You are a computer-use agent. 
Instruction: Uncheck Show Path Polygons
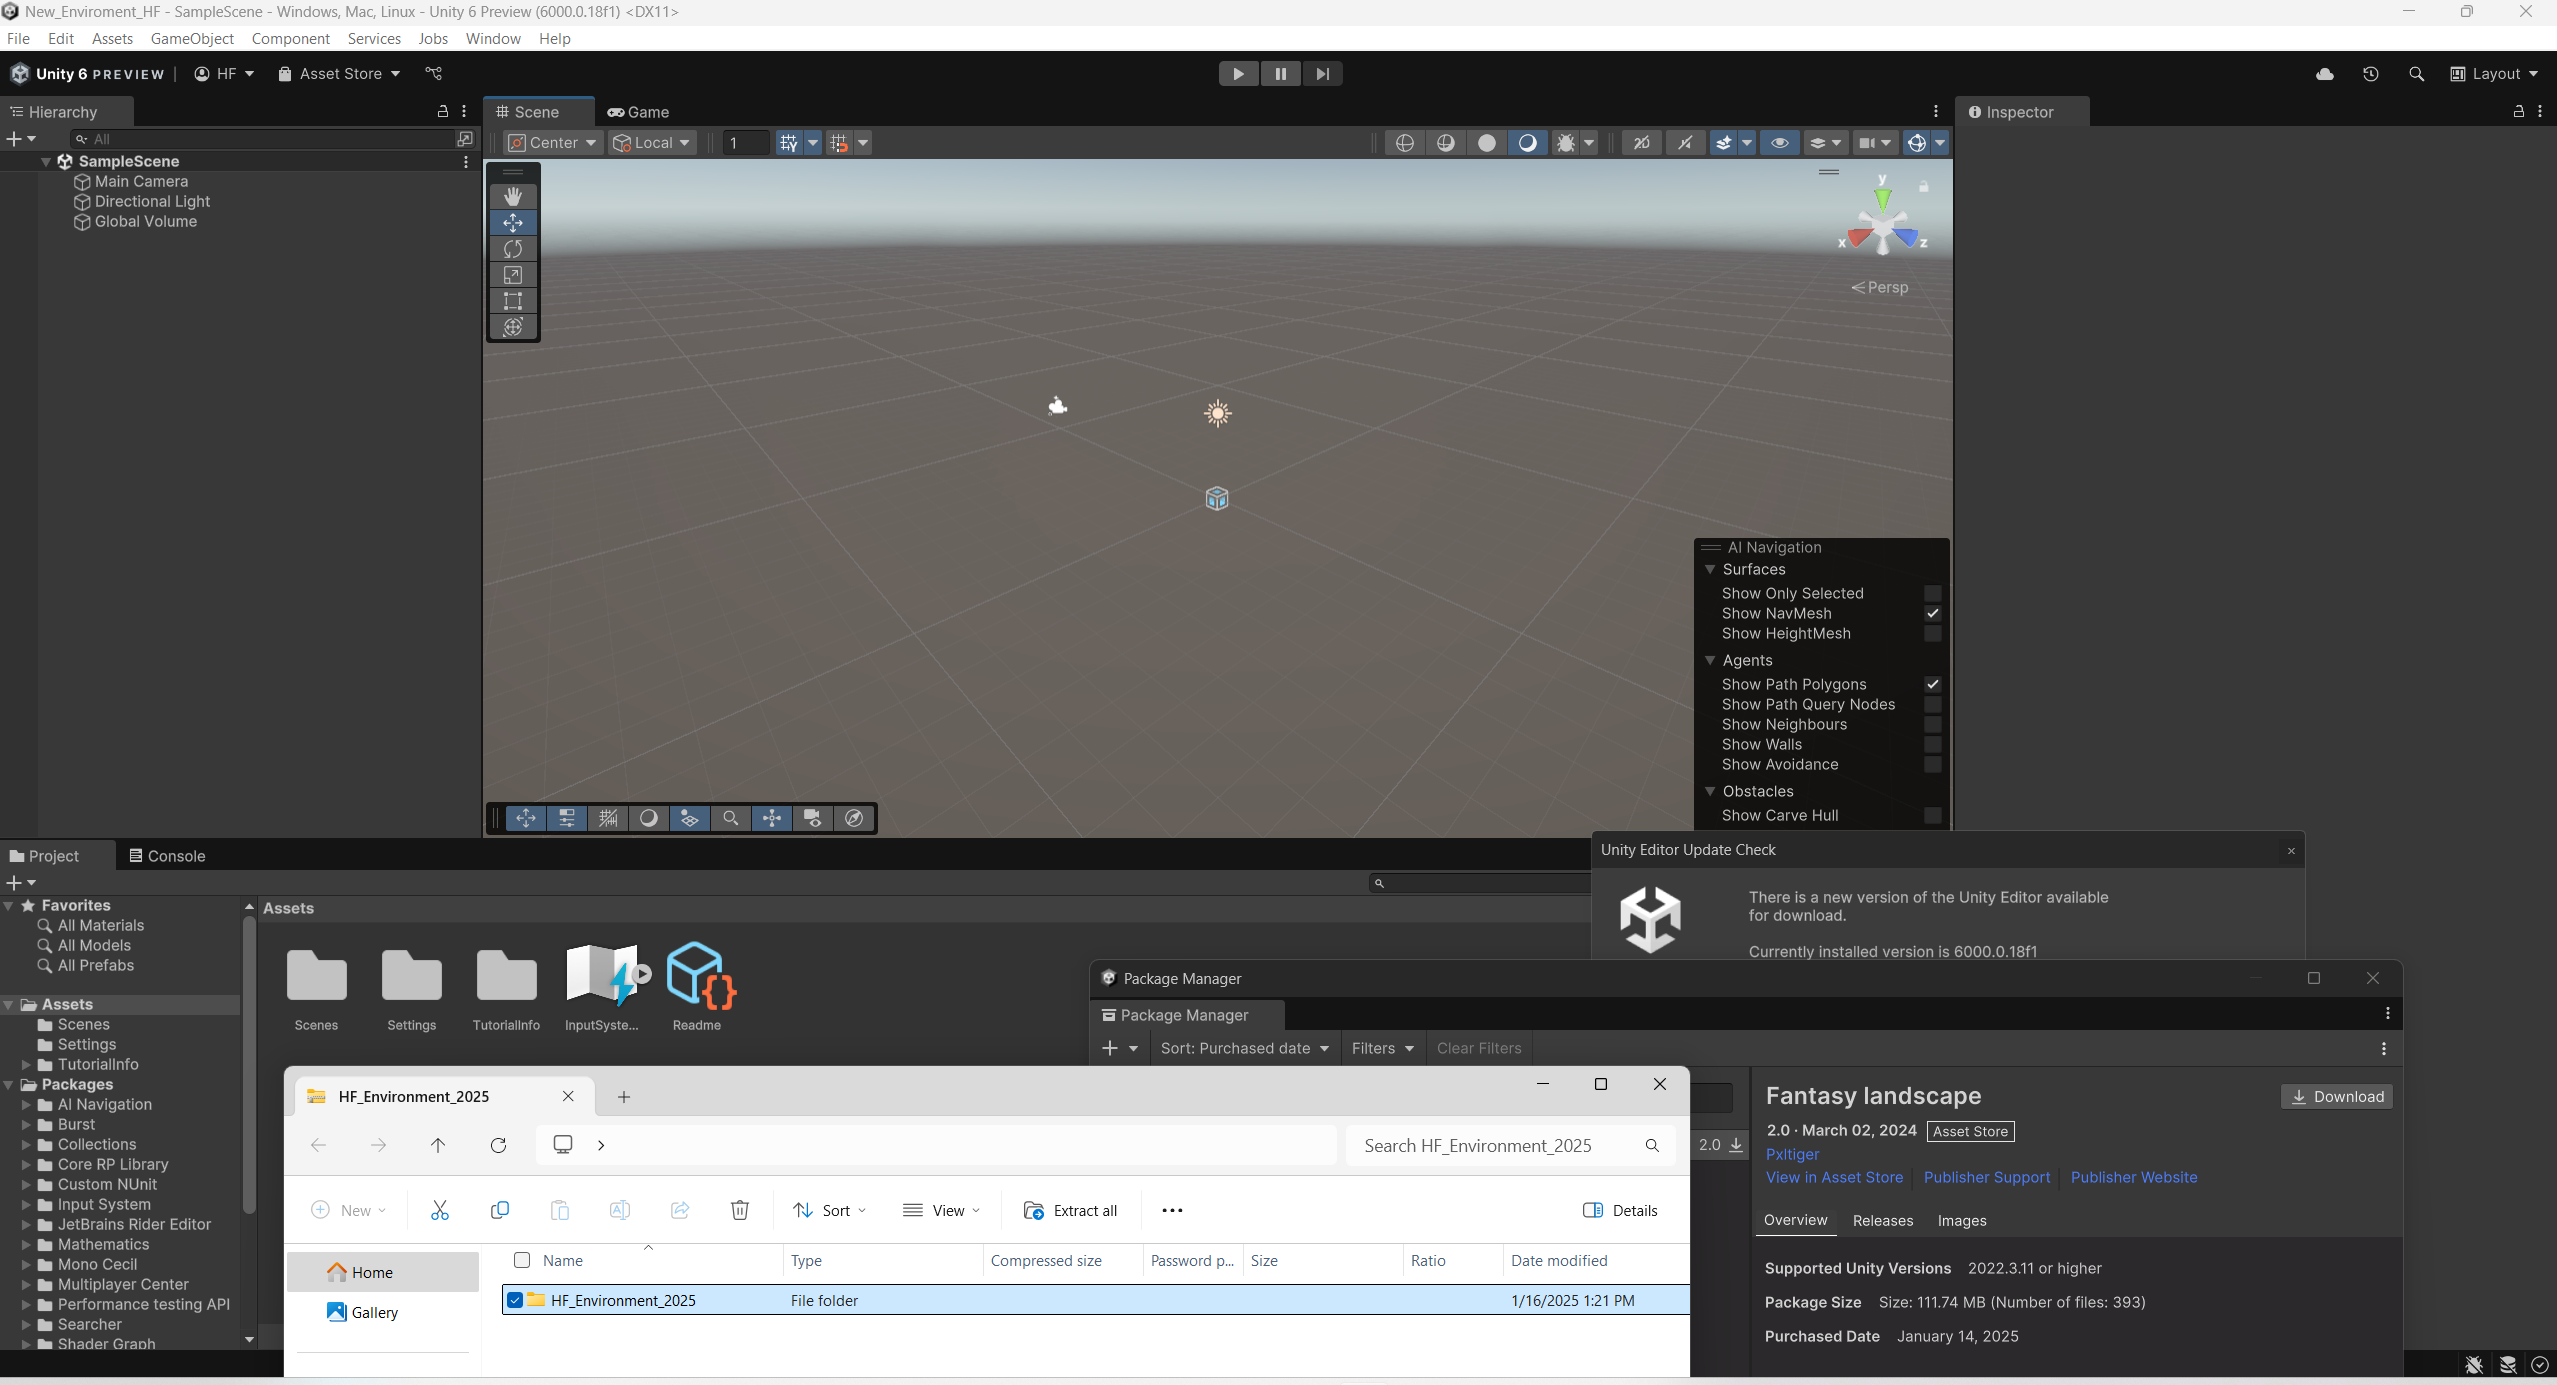(1932, 684)
